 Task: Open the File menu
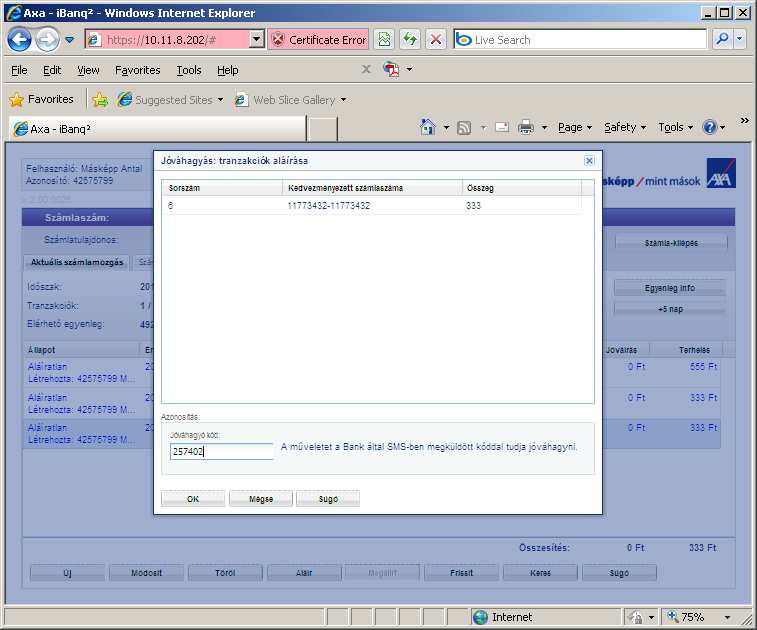pyautogui.click(x=19, y=70)
